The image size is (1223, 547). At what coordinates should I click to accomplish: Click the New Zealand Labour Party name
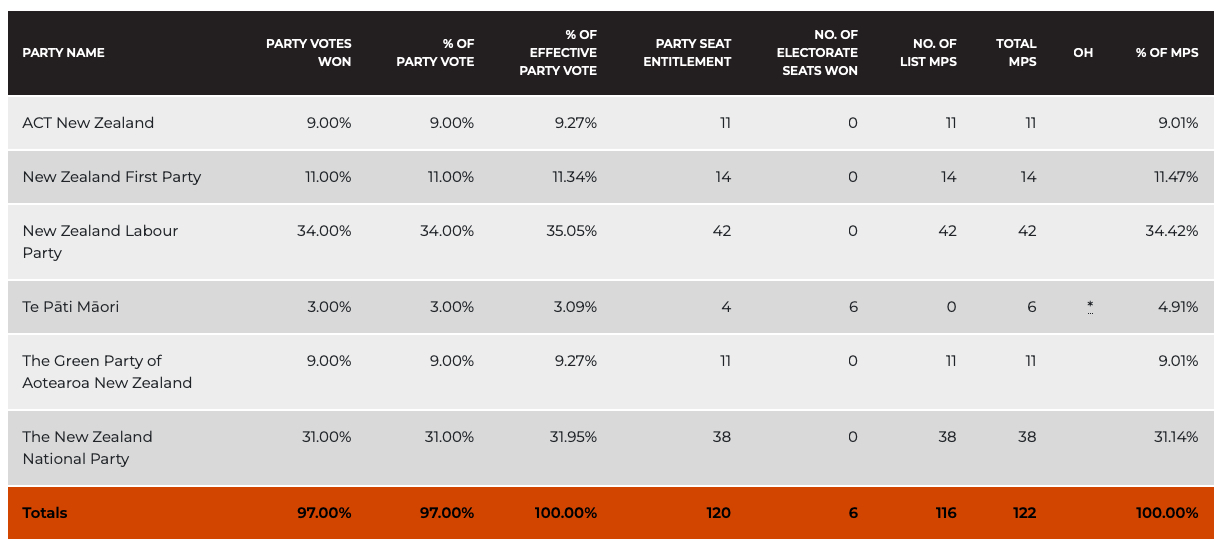[x=100, y=241]
